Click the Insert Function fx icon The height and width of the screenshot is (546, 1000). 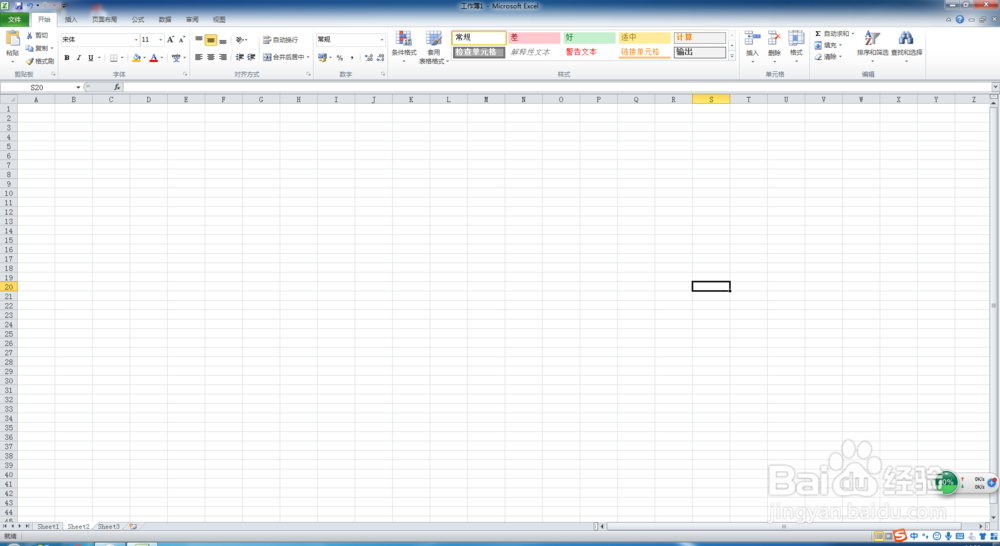click(117, 87)
